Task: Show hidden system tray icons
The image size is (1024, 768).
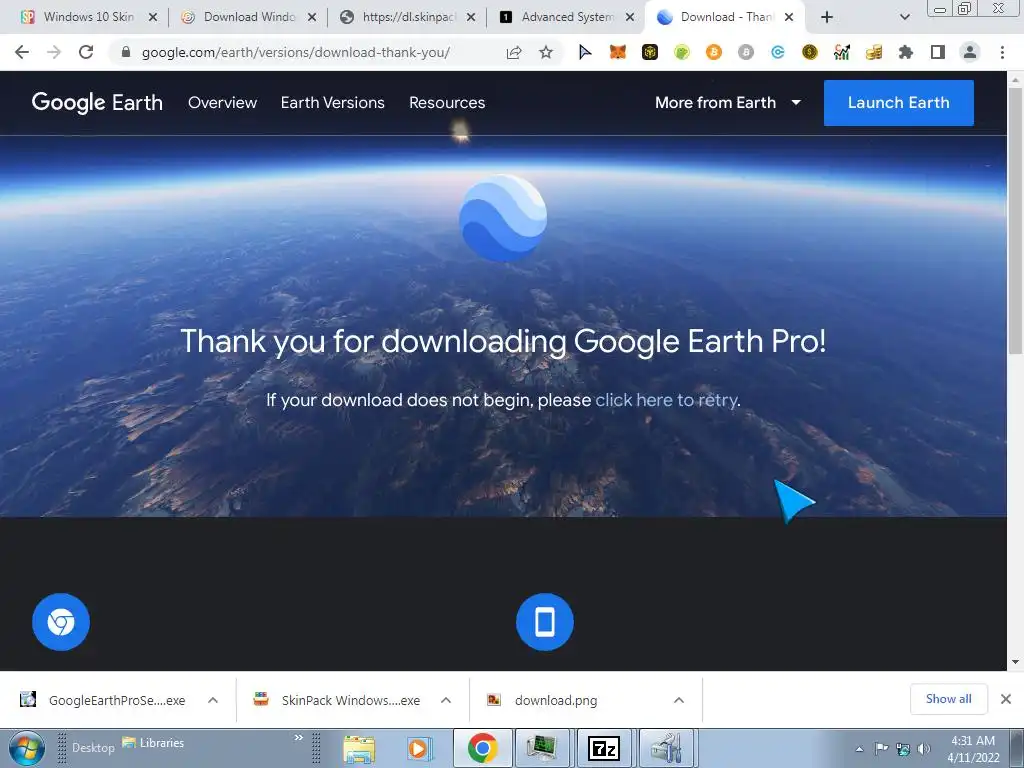Action: [859, 749]
